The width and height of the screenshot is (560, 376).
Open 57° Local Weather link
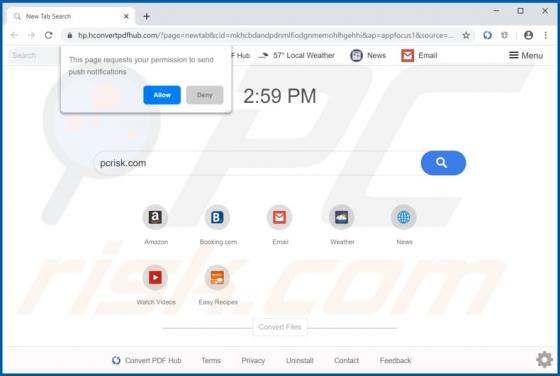coord(296,55)
